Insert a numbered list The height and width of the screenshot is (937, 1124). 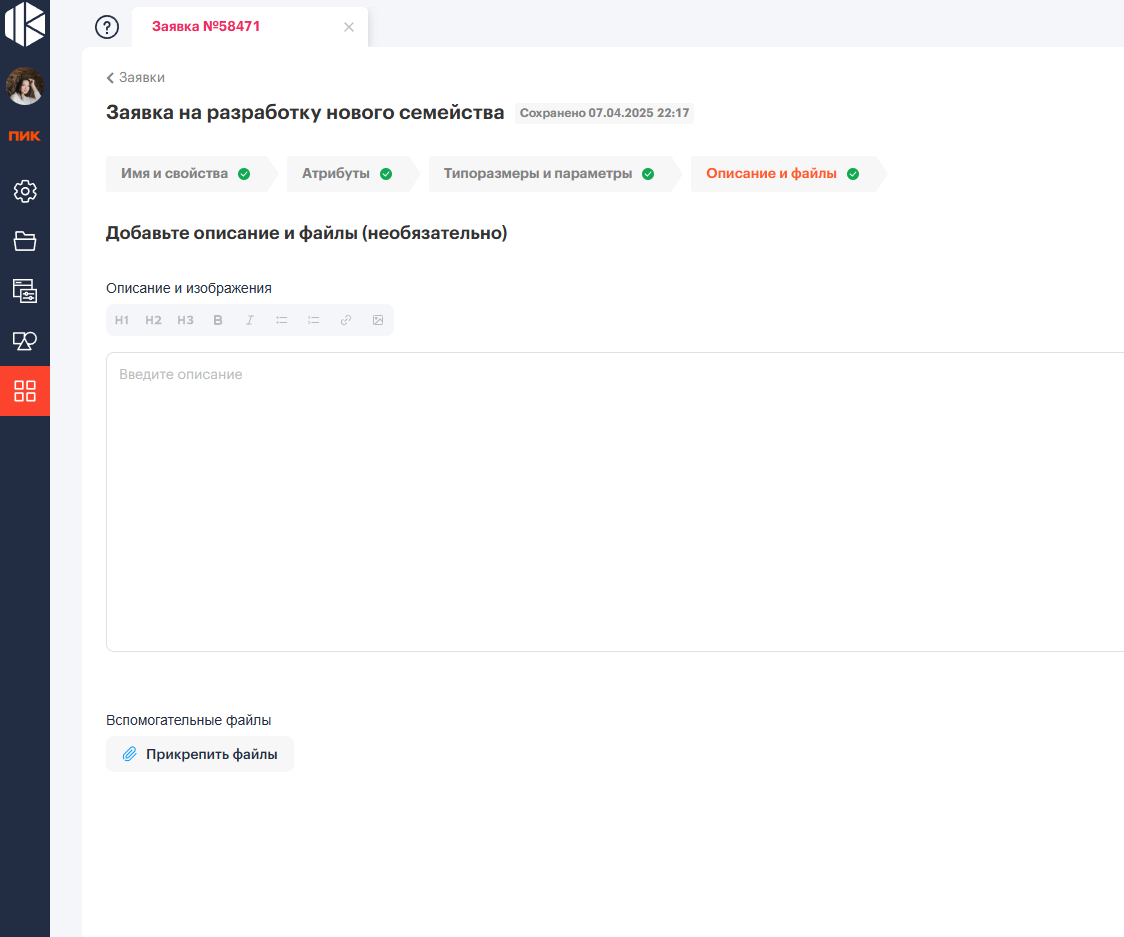pos(314,320)
